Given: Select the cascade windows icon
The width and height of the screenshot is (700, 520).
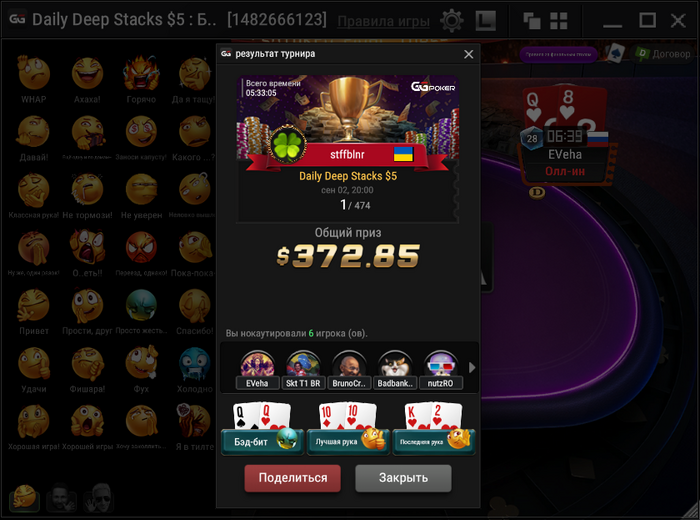Looking at the screenshot, I should pos(532,21).
